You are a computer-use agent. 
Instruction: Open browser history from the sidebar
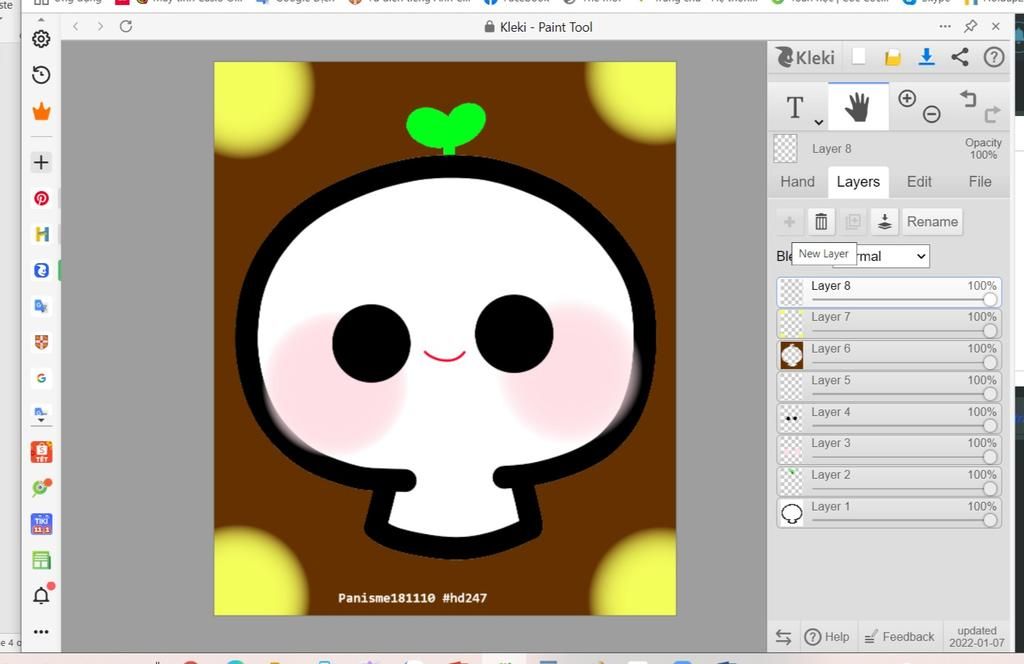(41, 75)
